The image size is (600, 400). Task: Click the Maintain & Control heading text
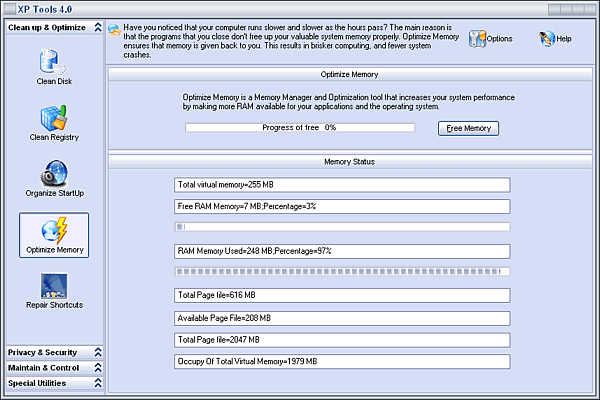coord(44,367)
